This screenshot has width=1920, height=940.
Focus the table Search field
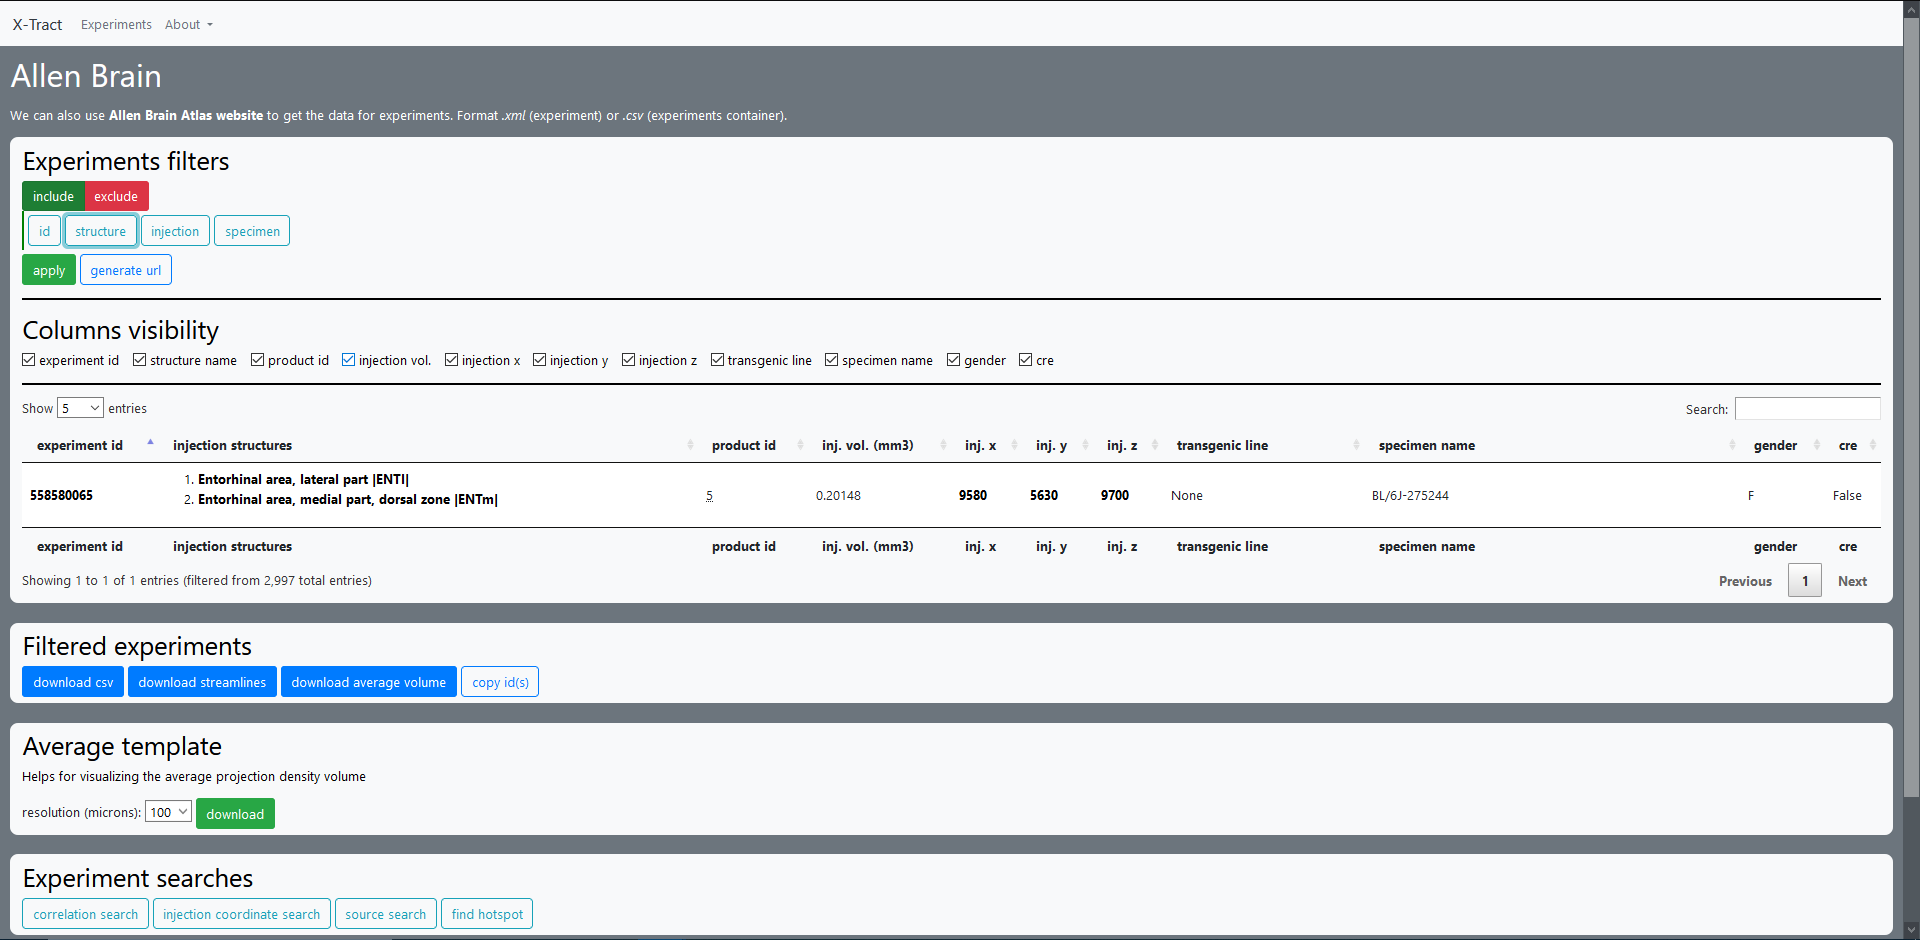point(1807,408)
